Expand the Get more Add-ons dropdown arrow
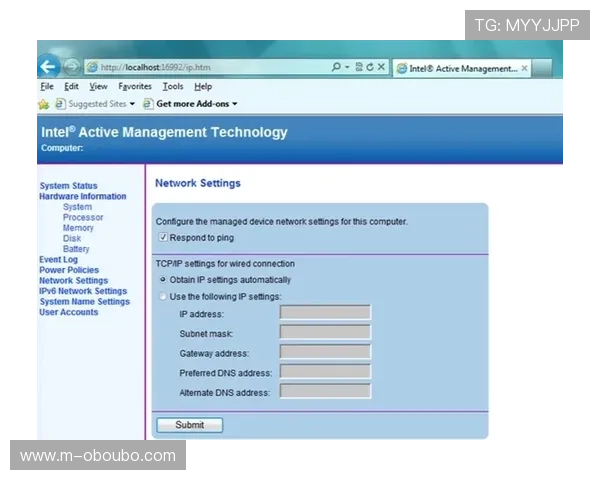 (235, 104)
